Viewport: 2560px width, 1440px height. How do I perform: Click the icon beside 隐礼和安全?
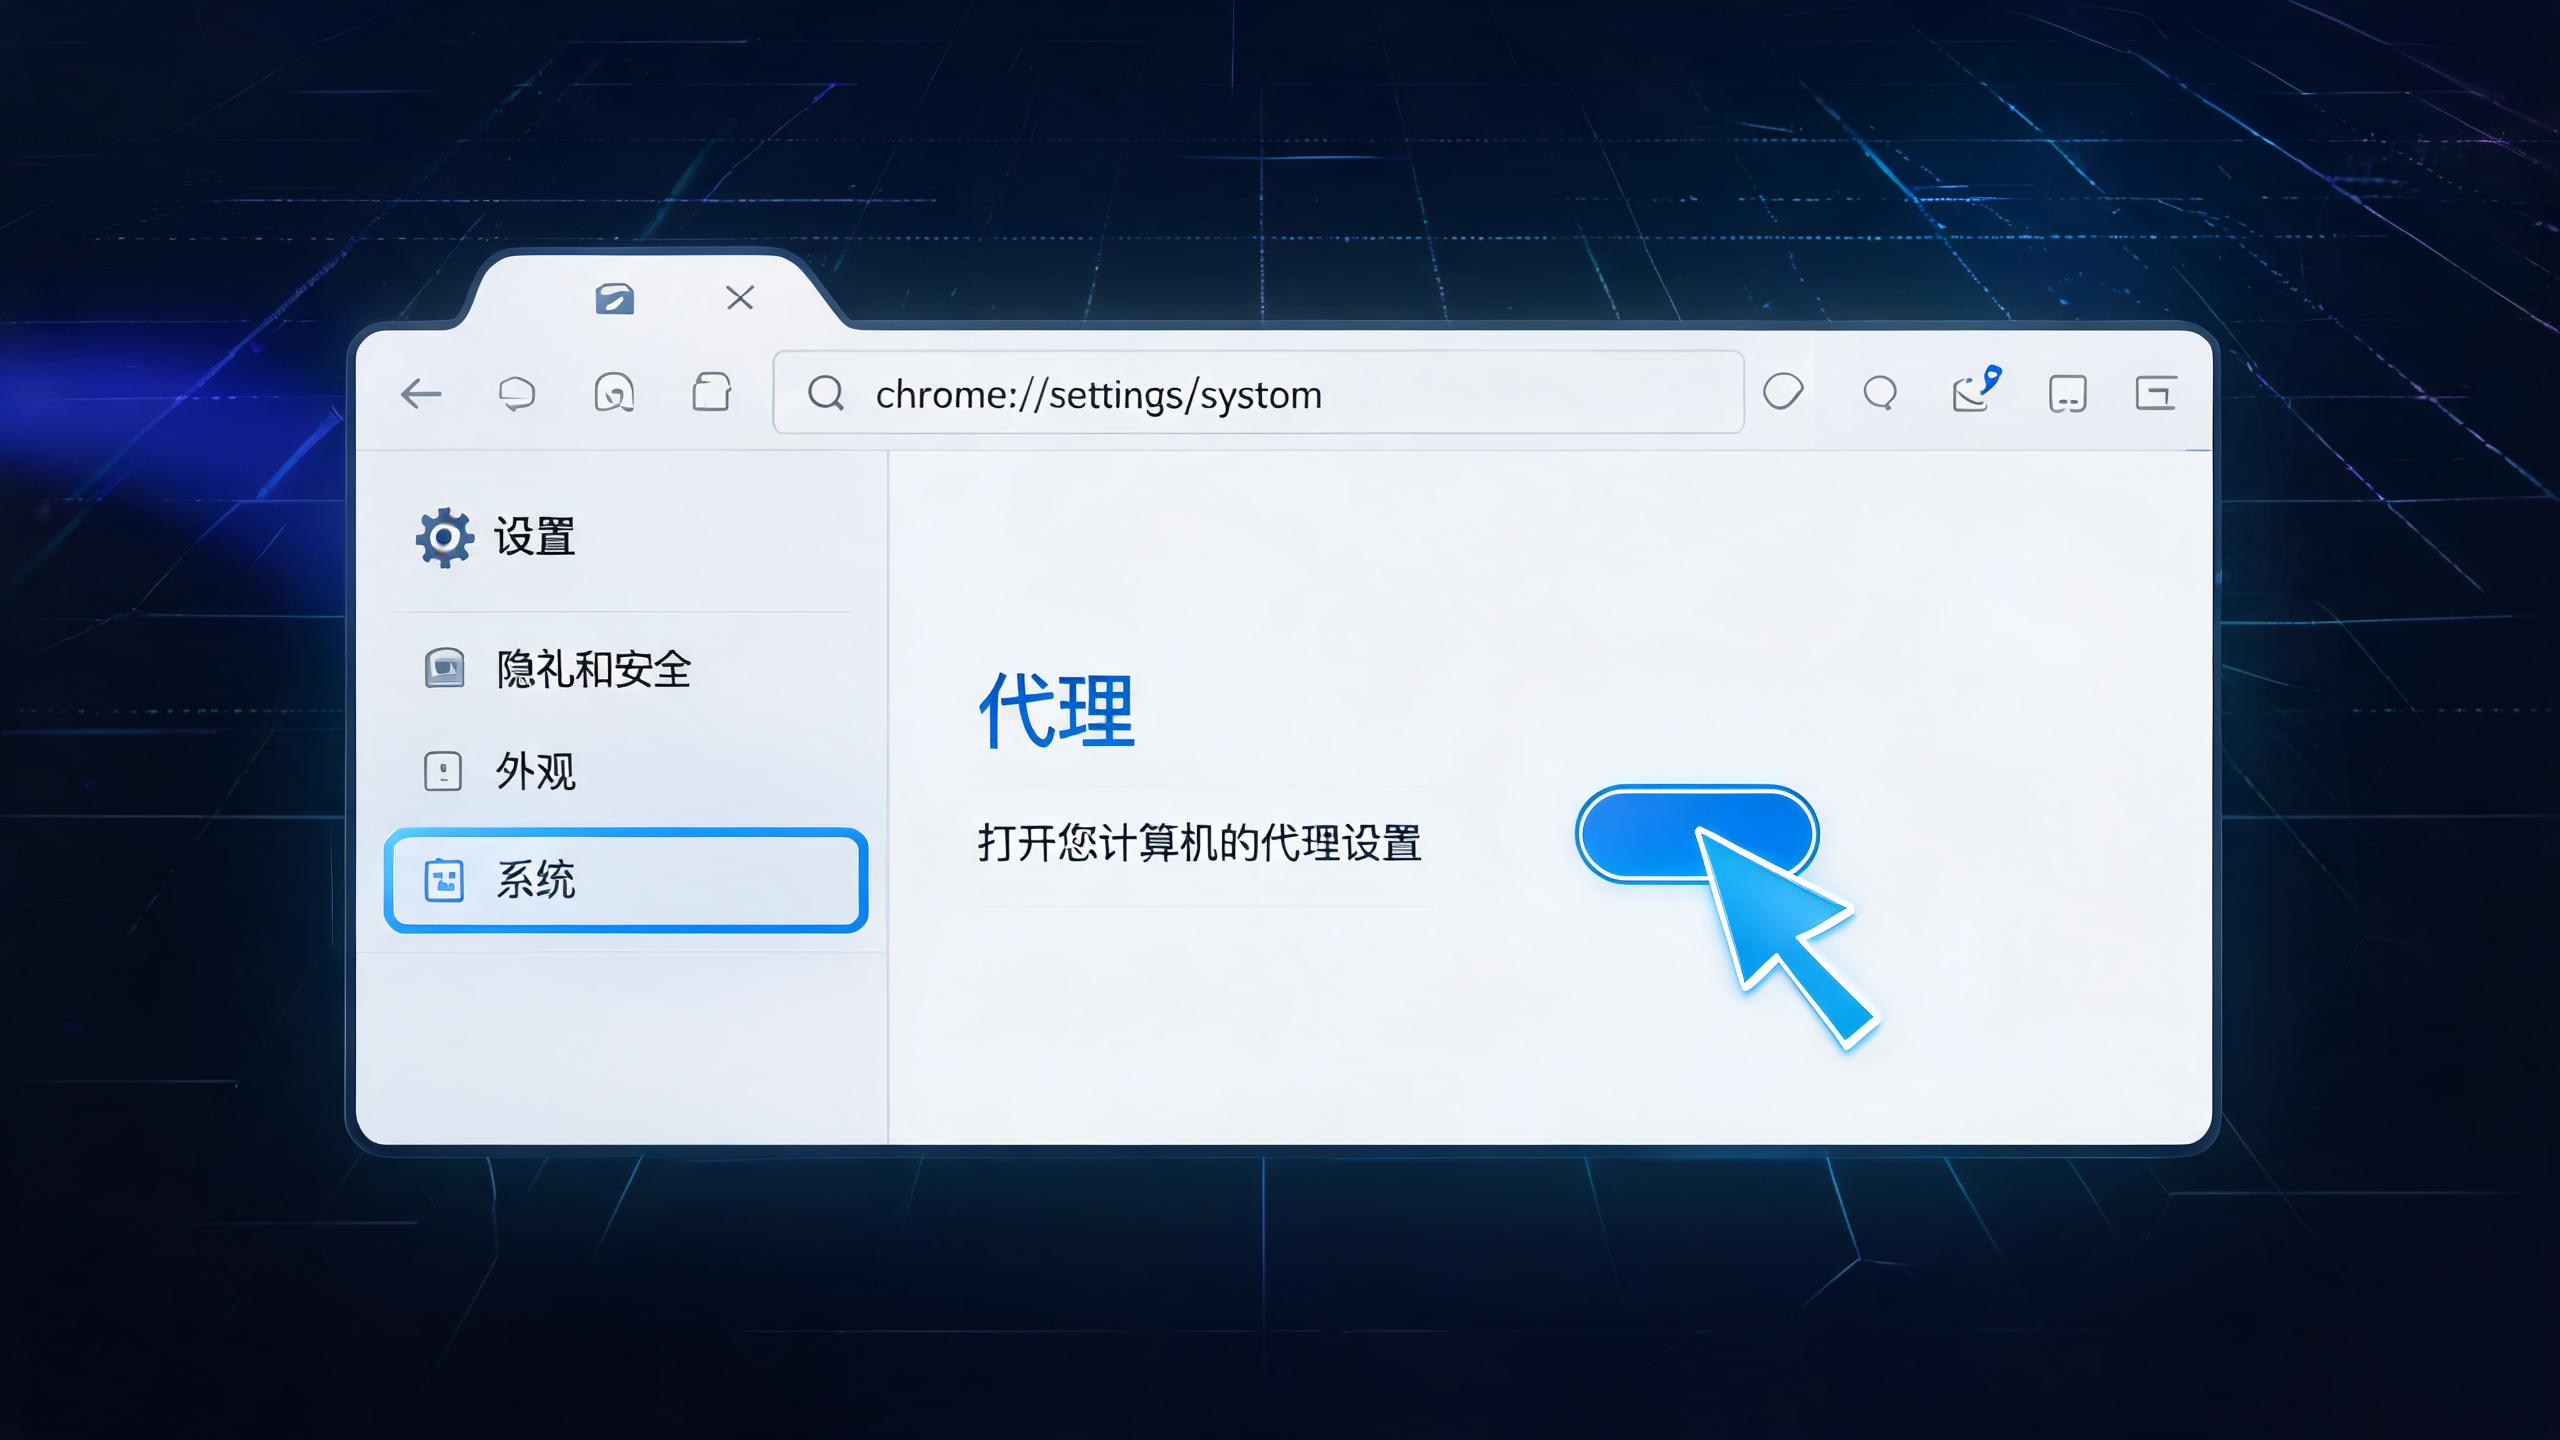(444, 669)
